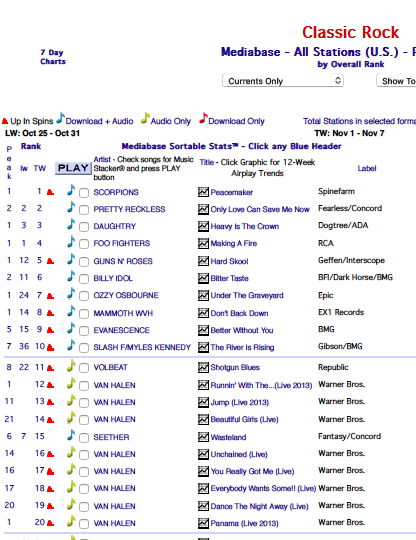Viewport: 416px width, 540px height.
Task: Open the Show To dropdown
Action: click(396, 81)
